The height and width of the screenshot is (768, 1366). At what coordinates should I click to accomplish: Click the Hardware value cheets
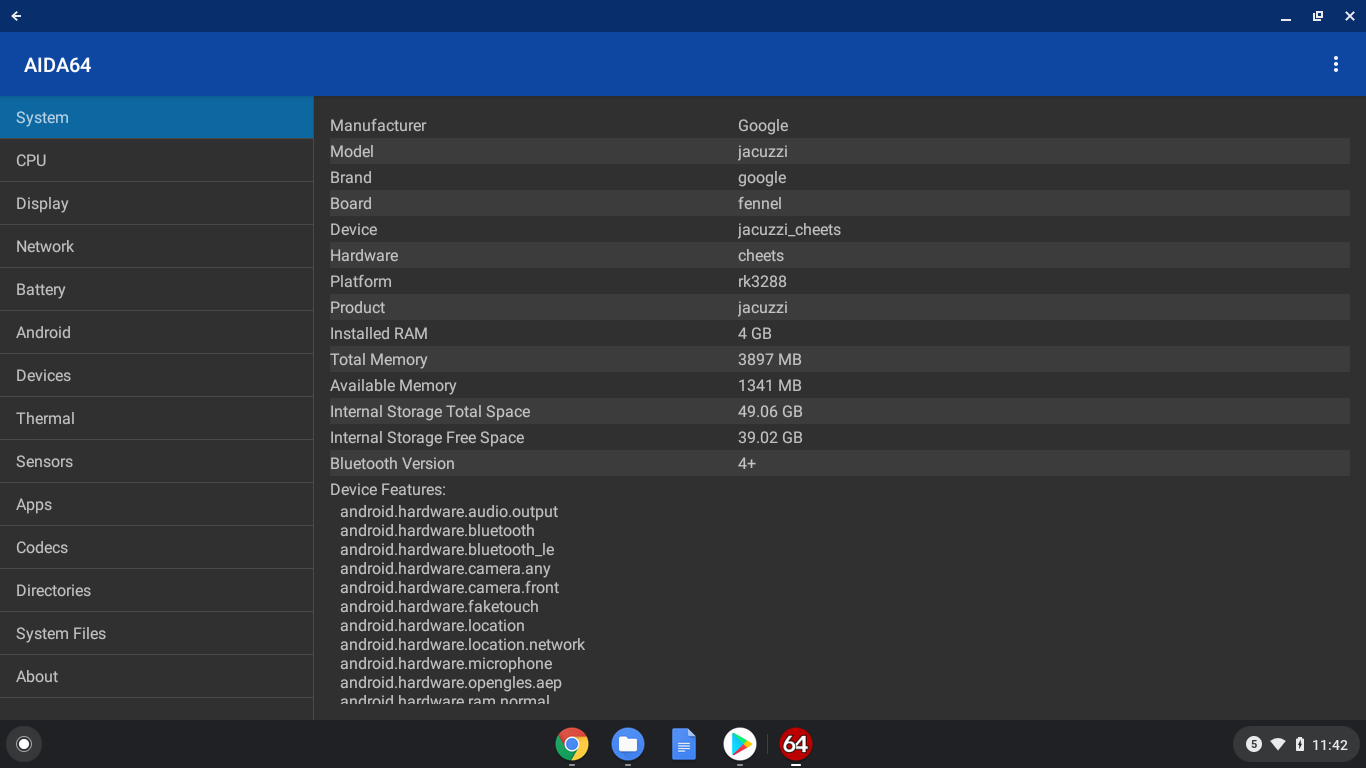(x=761, y=255)
